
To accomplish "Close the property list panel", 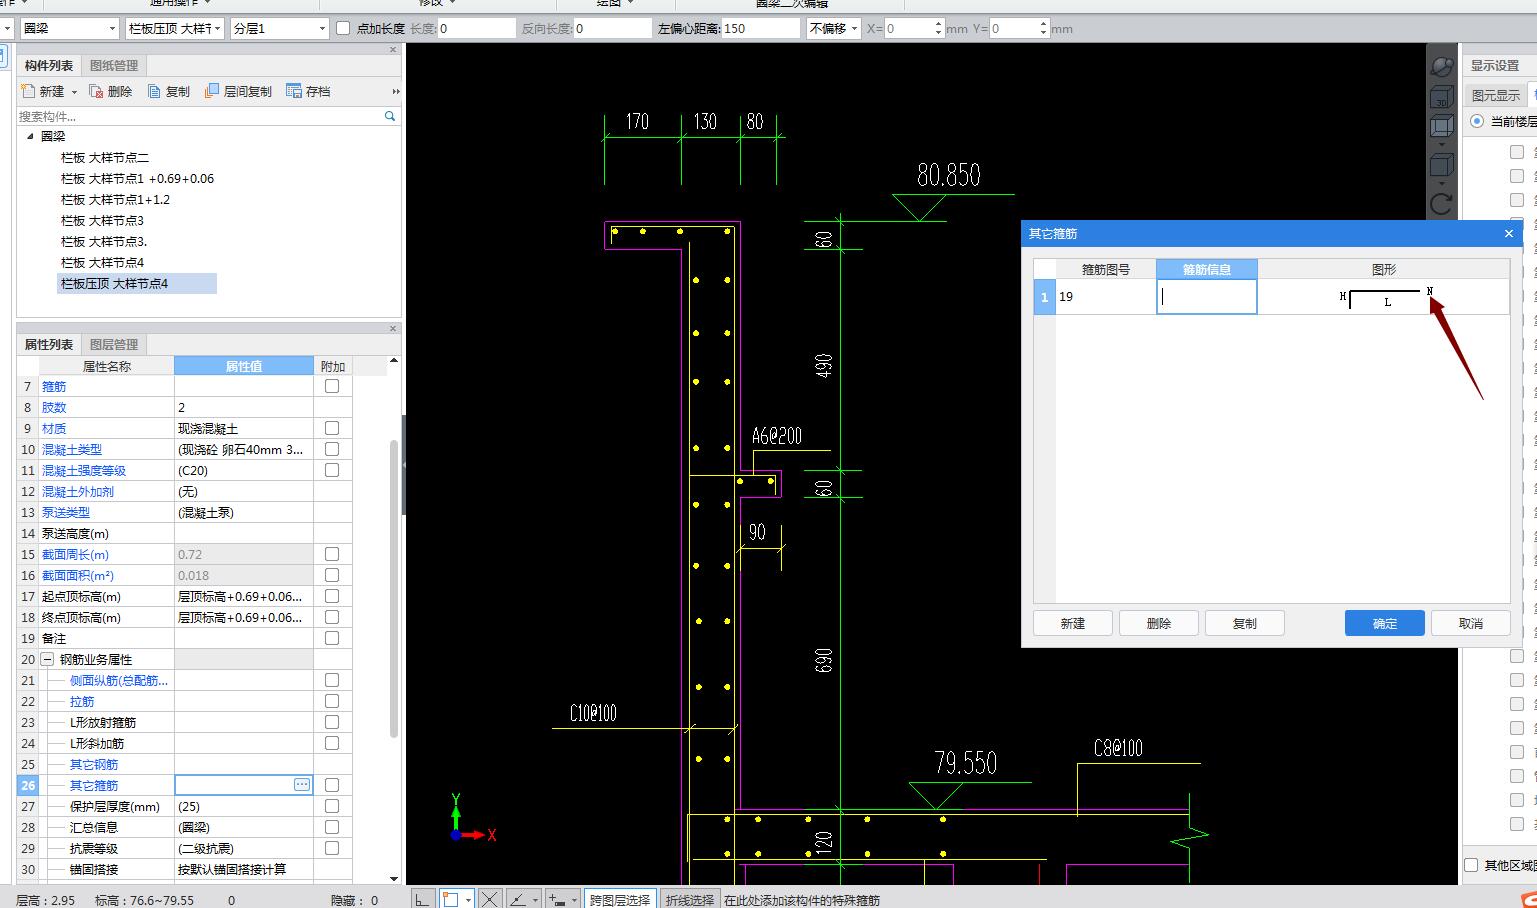I will tap(392, 328).
